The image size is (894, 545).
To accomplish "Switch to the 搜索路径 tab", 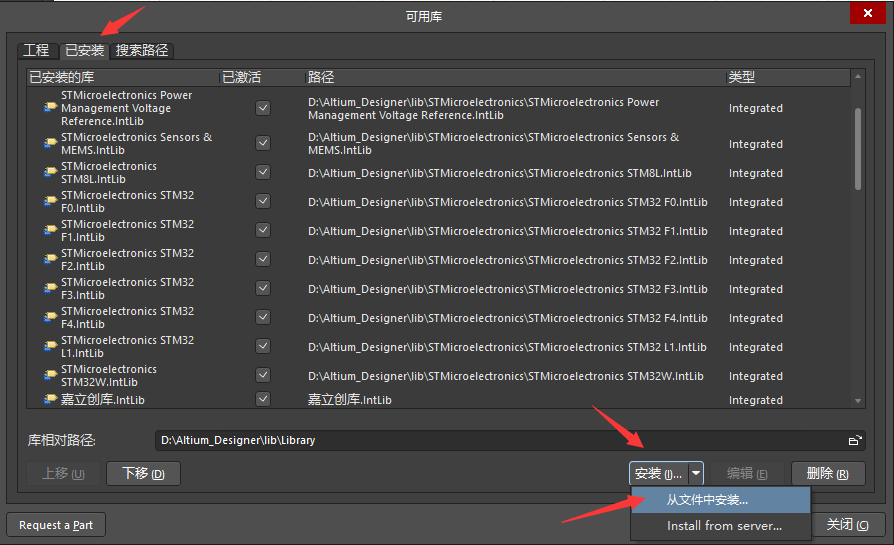I will (x=142, y=50).
